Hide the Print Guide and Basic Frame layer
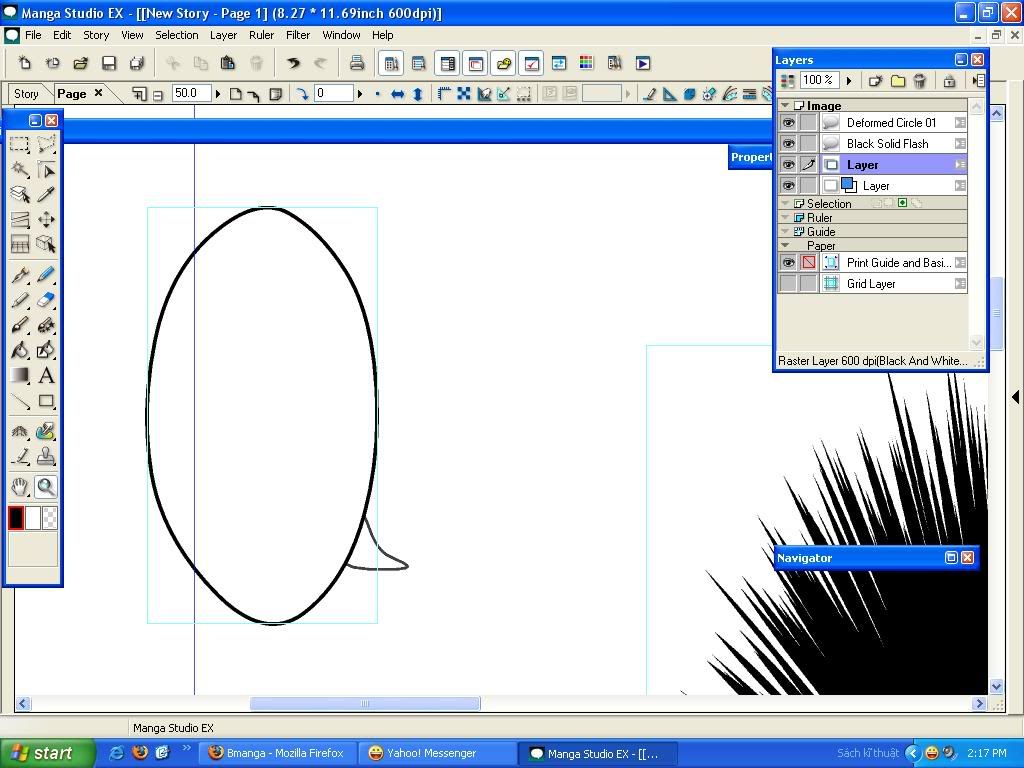Viewport: 1024px width, 768px height. [788, 263]
